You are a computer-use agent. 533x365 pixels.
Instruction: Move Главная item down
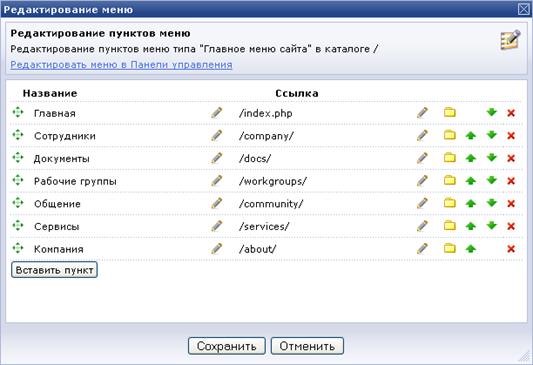click(x=492, y=112)
